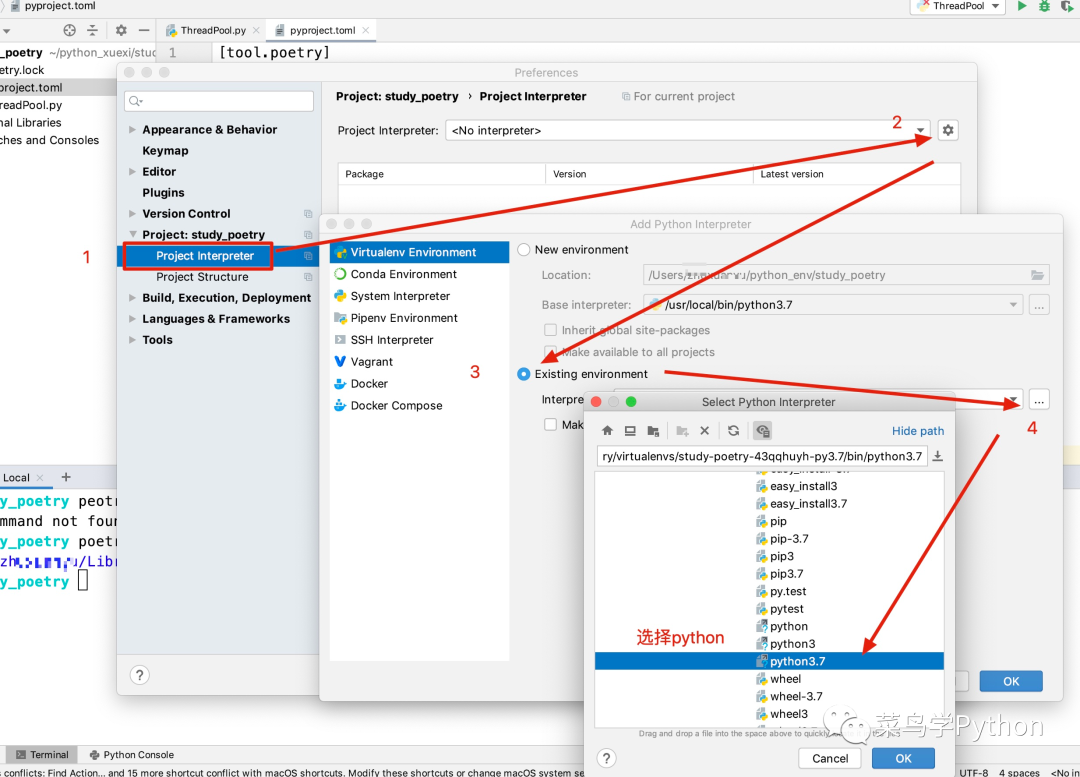Viewport: 1080px width, 777px height.
Task: Open the interpreter gear settings icon
Action: coord(948,130)
